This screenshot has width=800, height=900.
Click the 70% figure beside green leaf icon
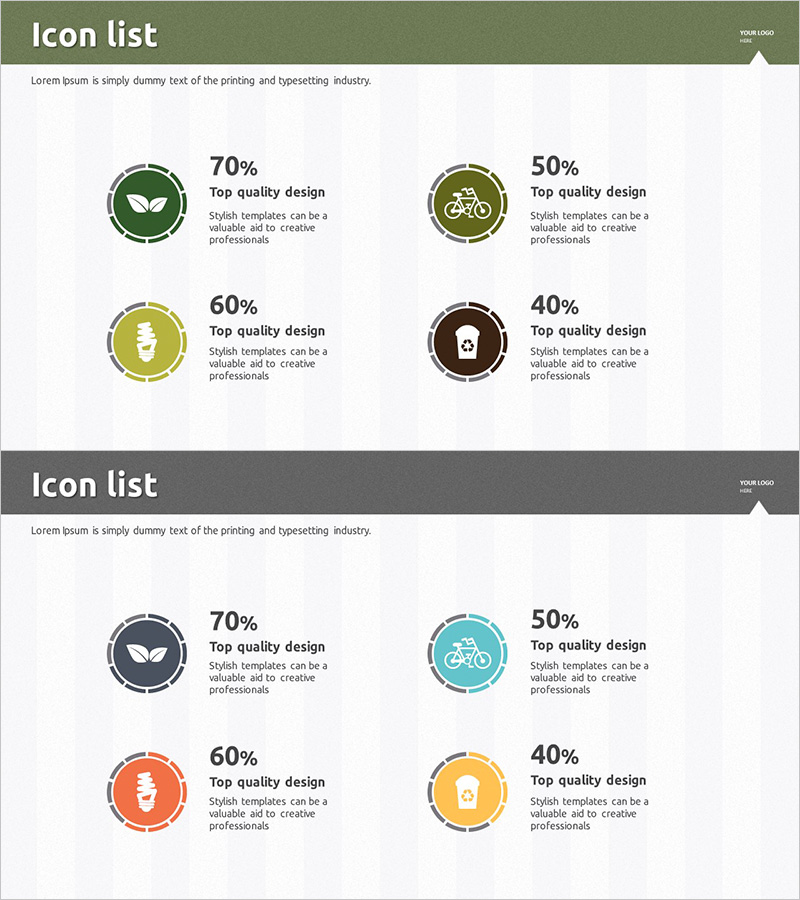[233, 166]
